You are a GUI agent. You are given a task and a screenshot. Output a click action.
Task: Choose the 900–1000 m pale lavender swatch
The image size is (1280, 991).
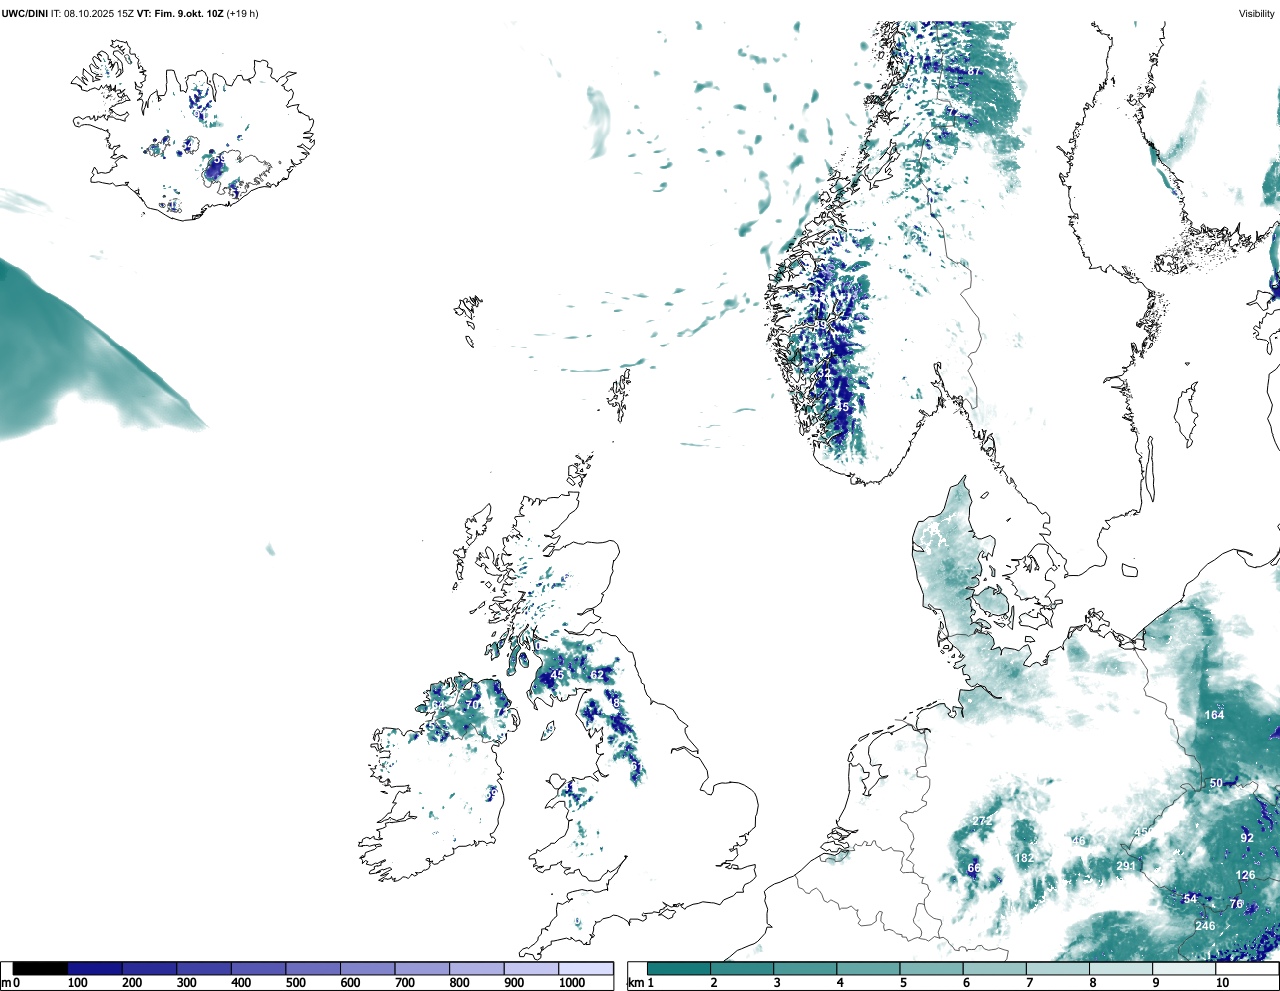[531, 968]
